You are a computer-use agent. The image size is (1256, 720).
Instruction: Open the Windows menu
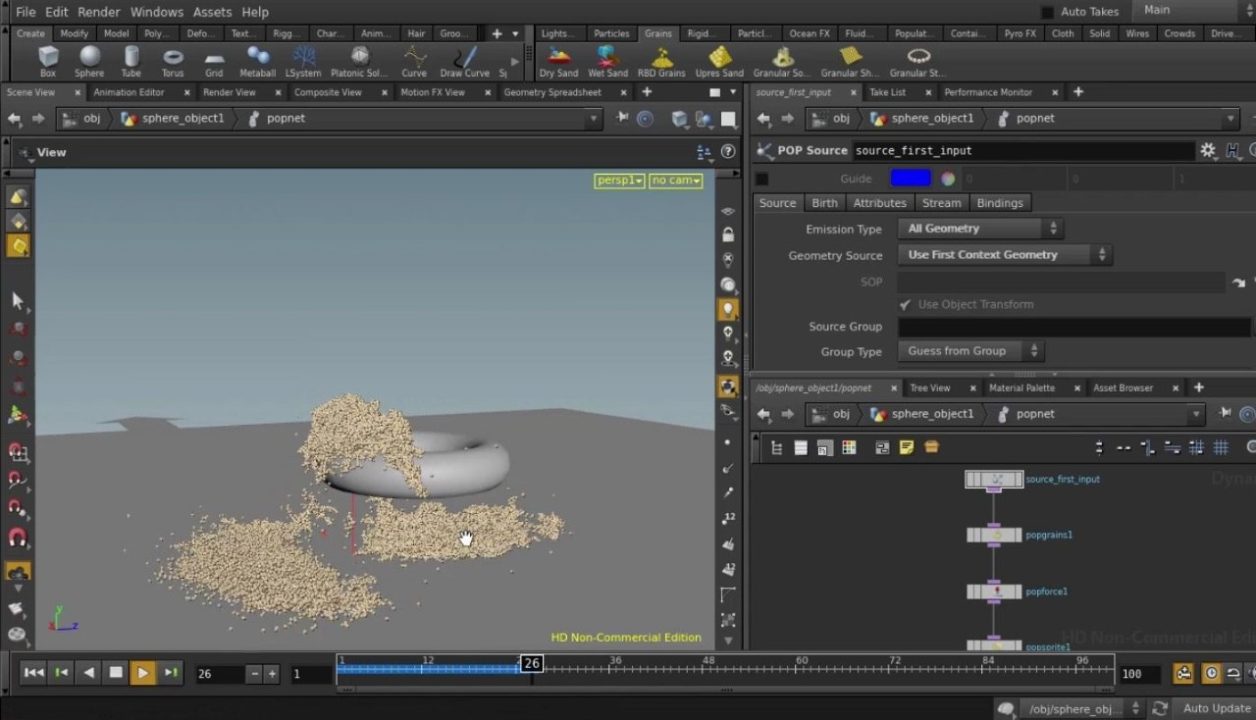[x=156, y=12]
